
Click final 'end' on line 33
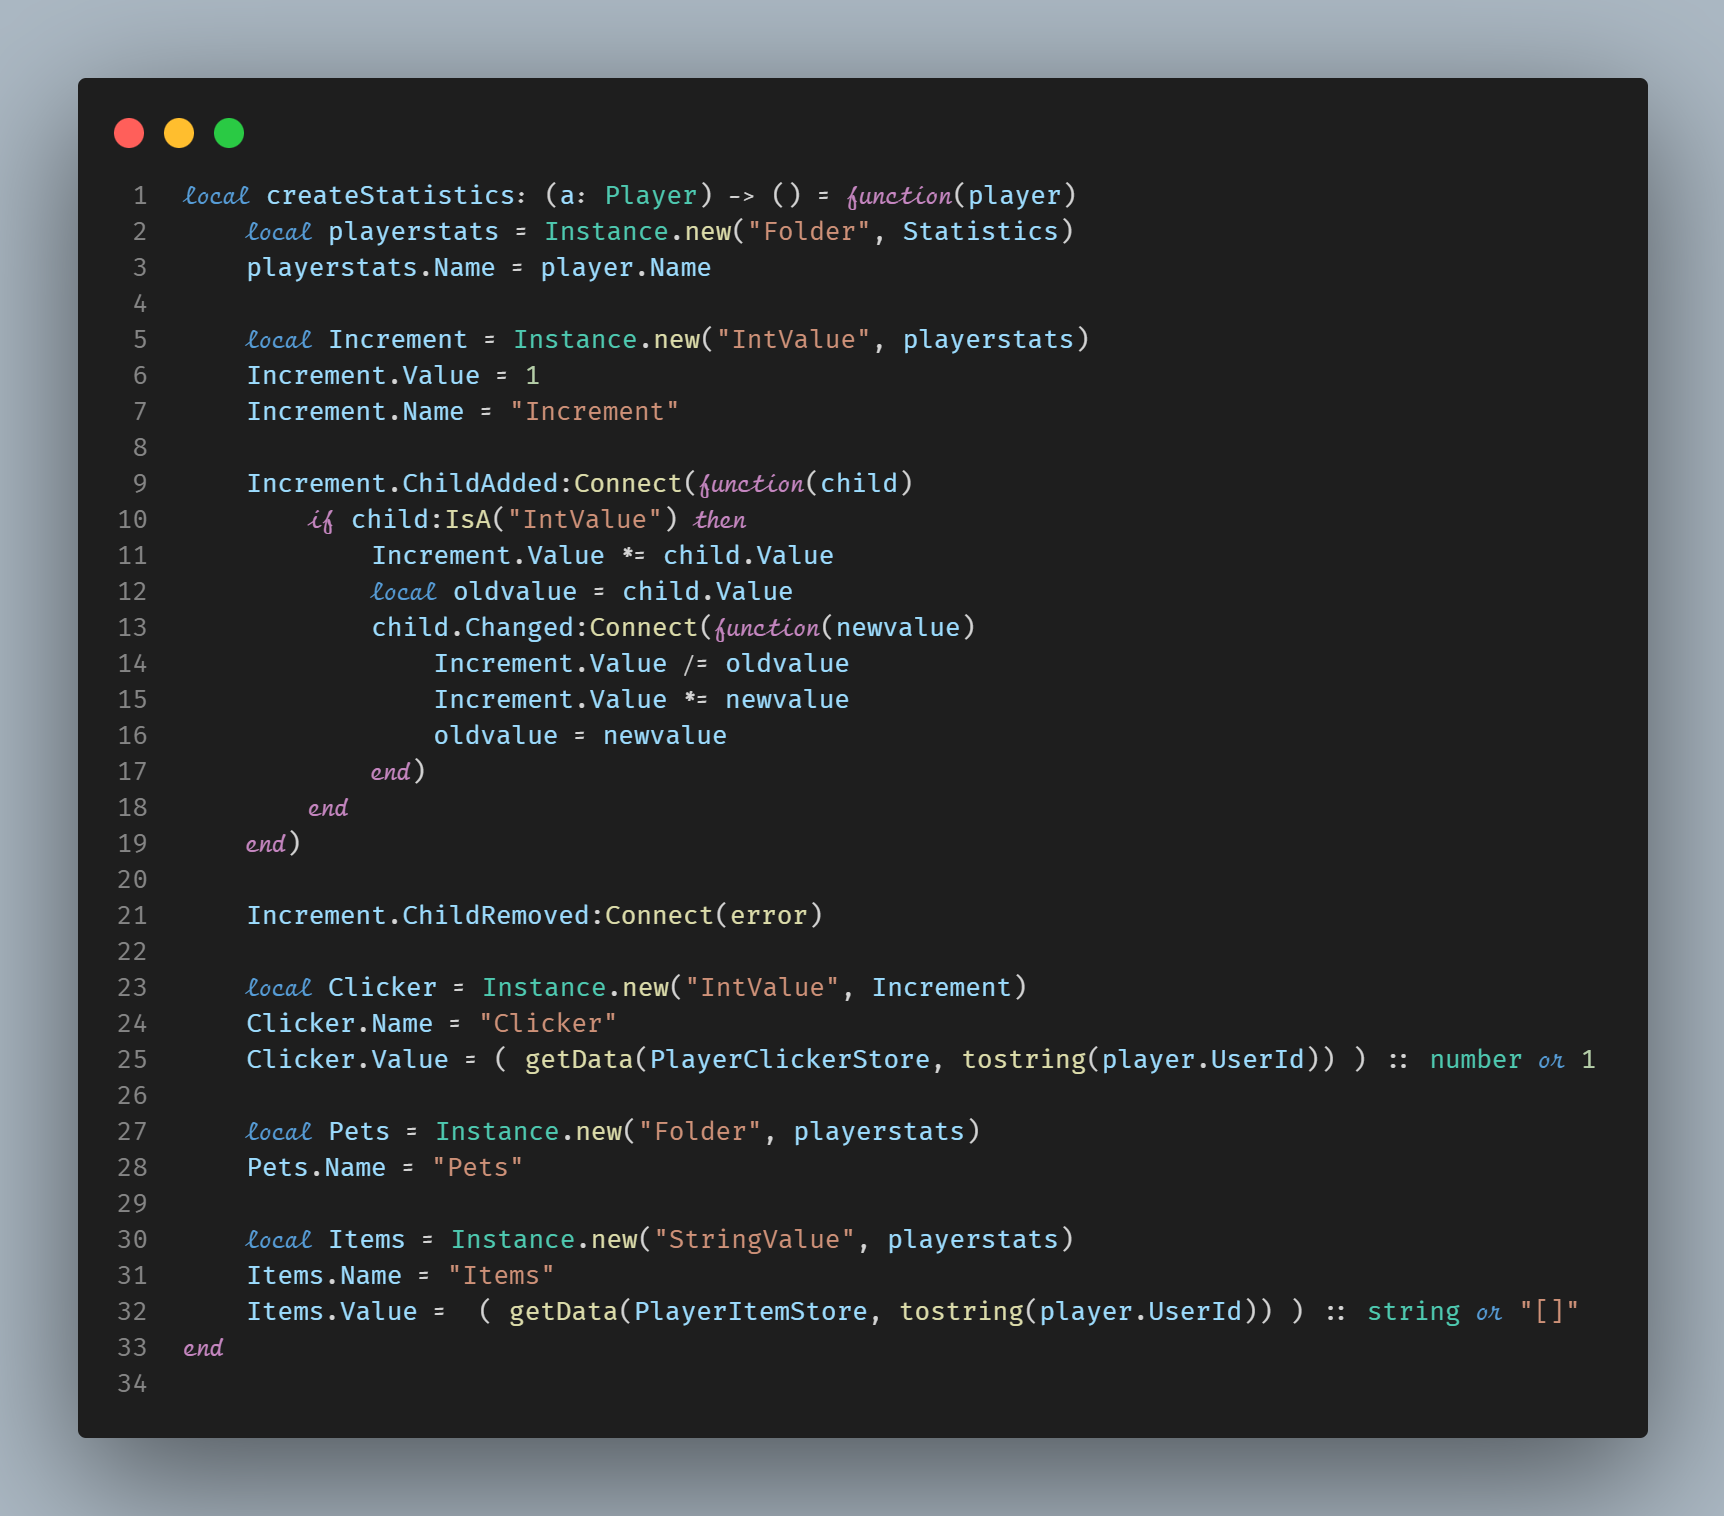click(203, 1347)
